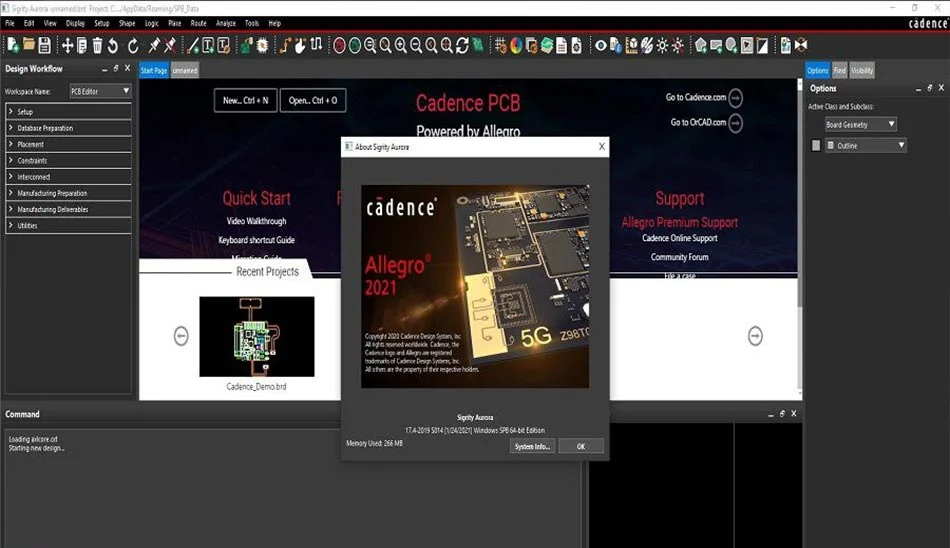Click the New.. Ctrl + N button
This screenshot has height=548, width=950.
(245, 101)
